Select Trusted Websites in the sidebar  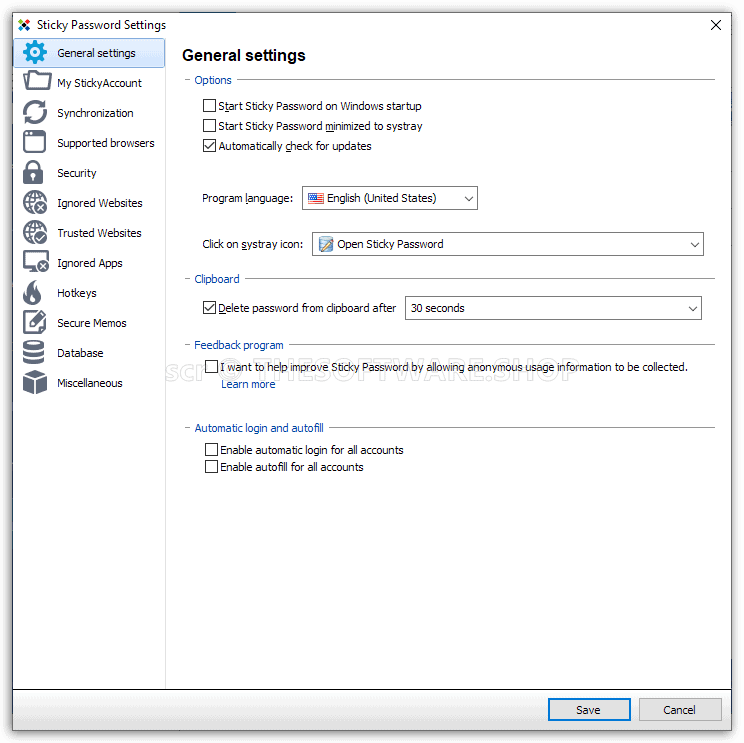tap(89, 232)
